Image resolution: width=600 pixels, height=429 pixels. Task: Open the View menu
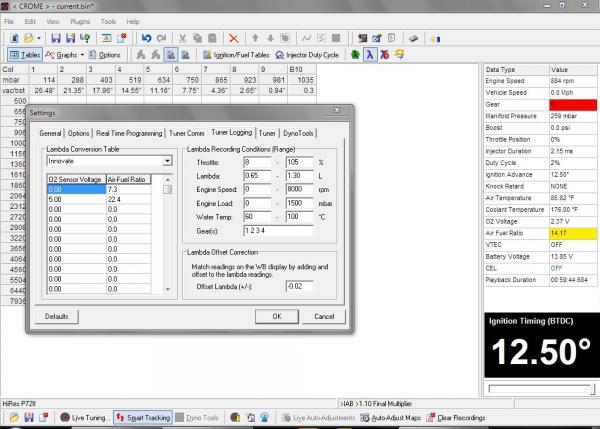pos(53,22)
